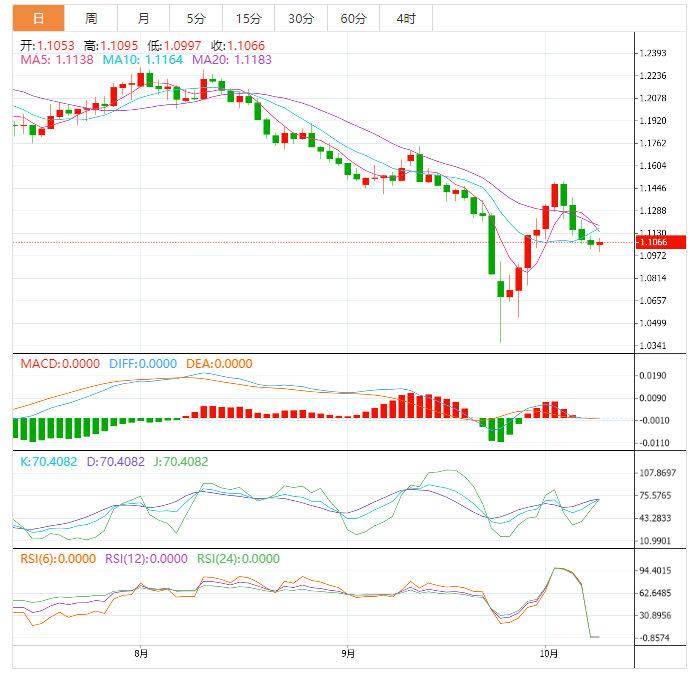Open the 60分 timeframe tab
Viewport: 692px width, 678px height.
point(354,19)
